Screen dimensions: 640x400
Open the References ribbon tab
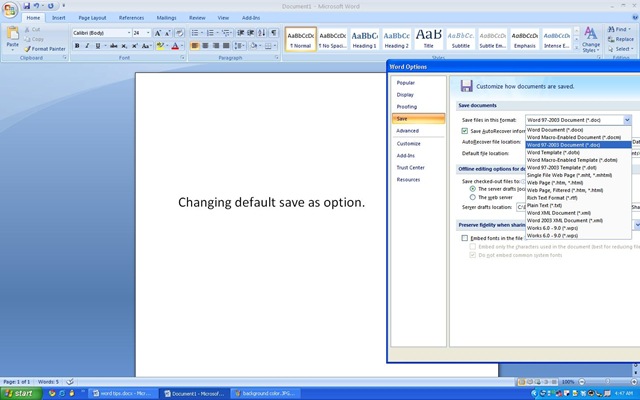tap(131, 18)
